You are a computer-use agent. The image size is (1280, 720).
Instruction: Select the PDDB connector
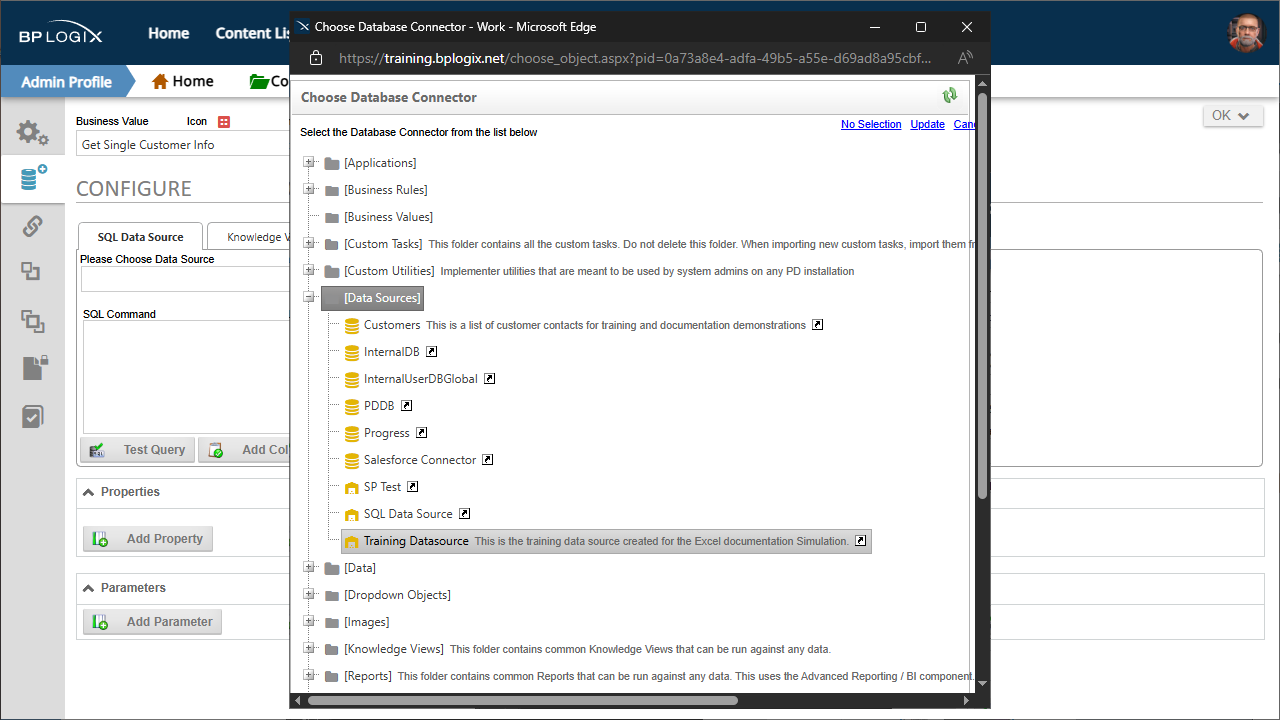[x=379, y=406]
